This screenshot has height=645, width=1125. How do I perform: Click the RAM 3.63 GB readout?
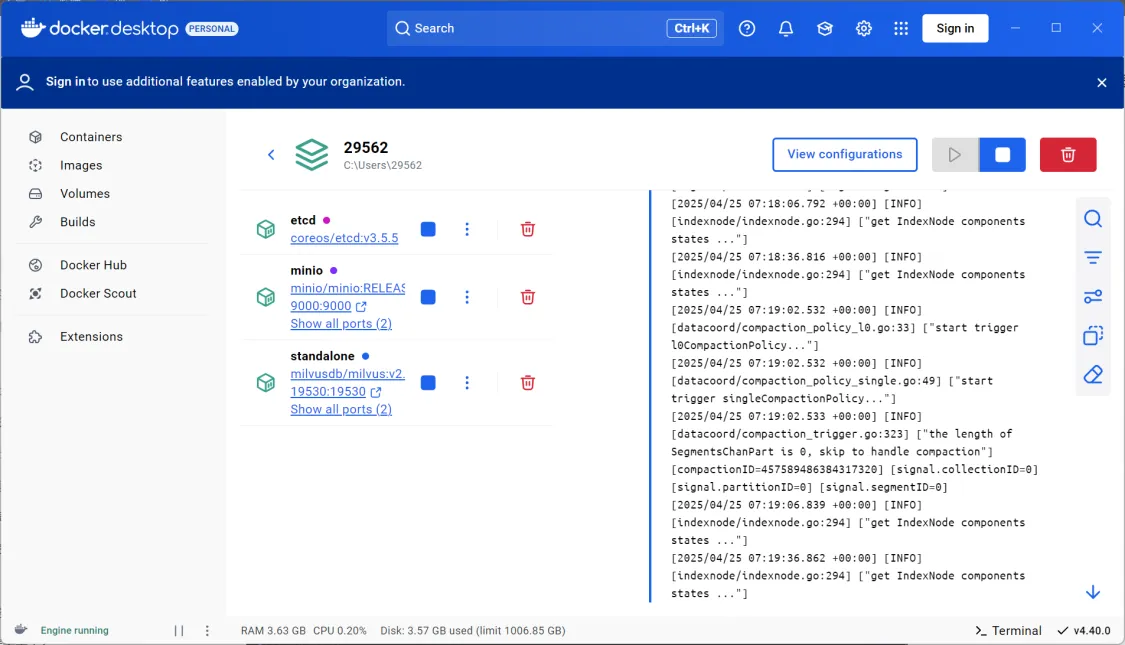tap(273, 631)
